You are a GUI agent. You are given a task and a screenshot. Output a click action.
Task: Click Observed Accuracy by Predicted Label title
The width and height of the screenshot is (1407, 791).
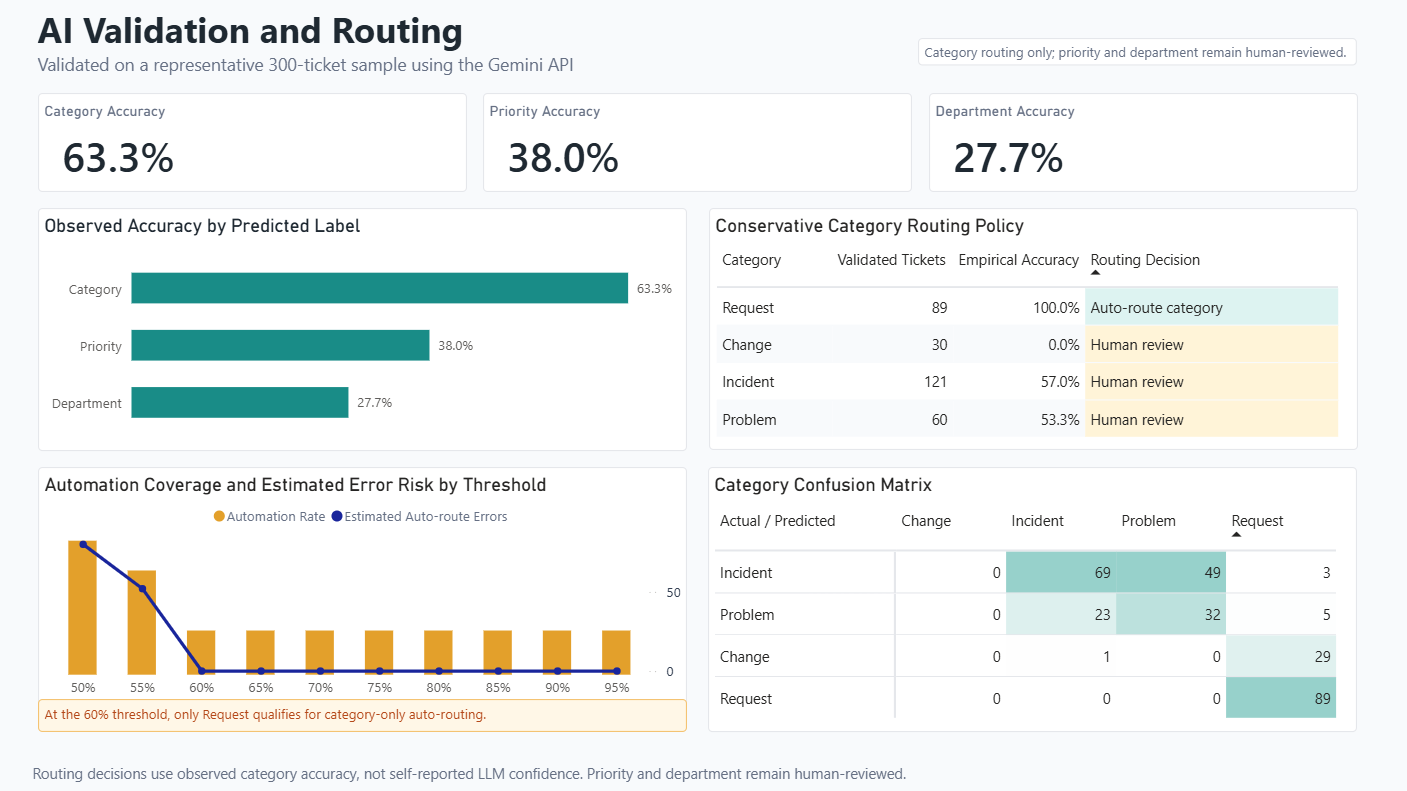click(203, 226)
